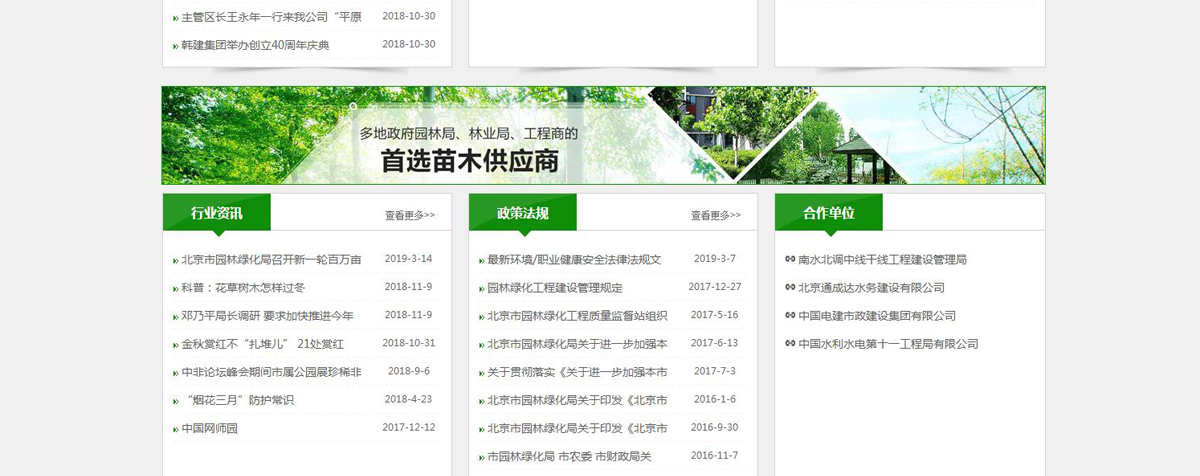Open policy 北京市园林绿化局关于进一步加强本
Viewport: 1200px width, 476px height.
point(577,344)
